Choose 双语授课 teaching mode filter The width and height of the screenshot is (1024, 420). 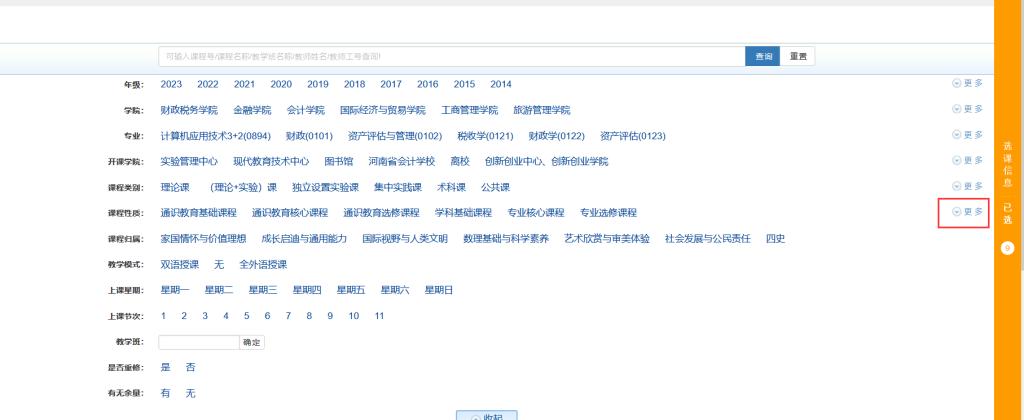click(180, 264)
